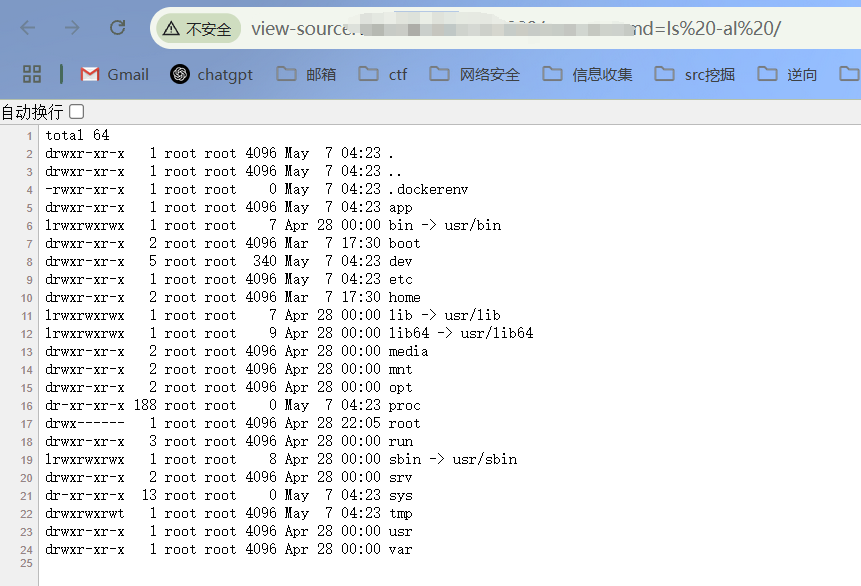Open the chatgpt bookmark
Viewport: 861px width, 586px height.
coord(211,74)
